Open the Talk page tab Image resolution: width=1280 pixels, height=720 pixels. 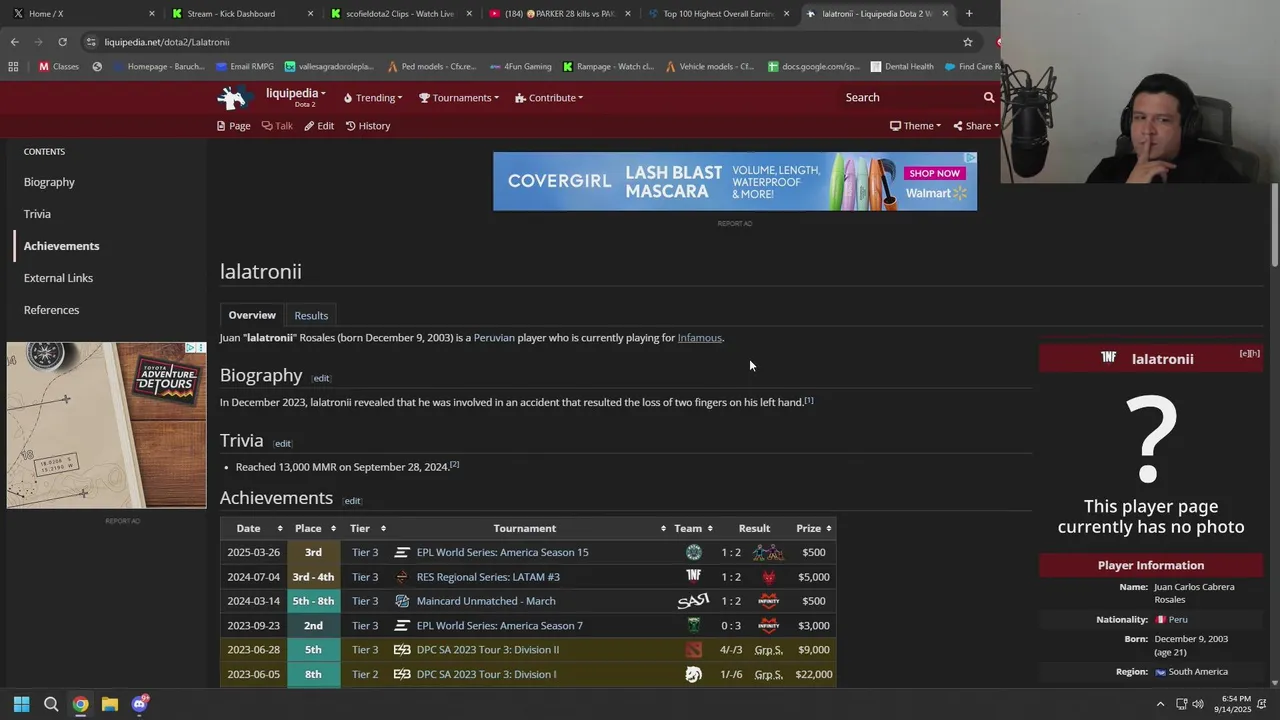coord(277,125)
